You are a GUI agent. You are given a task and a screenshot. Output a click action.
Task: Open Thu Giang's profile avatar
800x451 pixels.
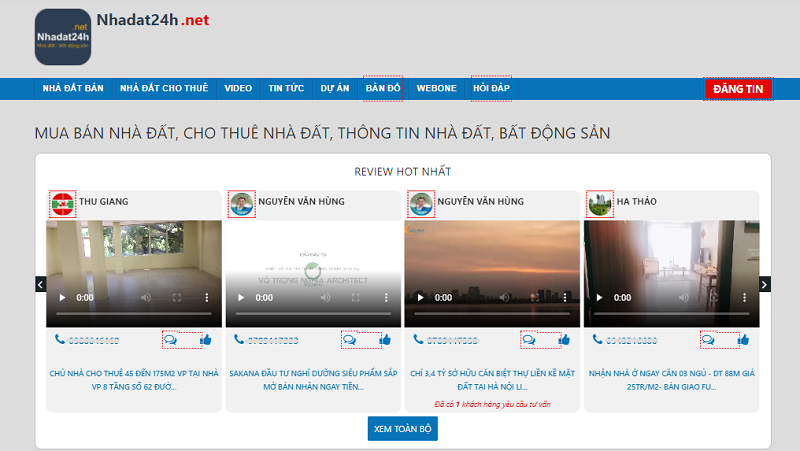[63, 203]
